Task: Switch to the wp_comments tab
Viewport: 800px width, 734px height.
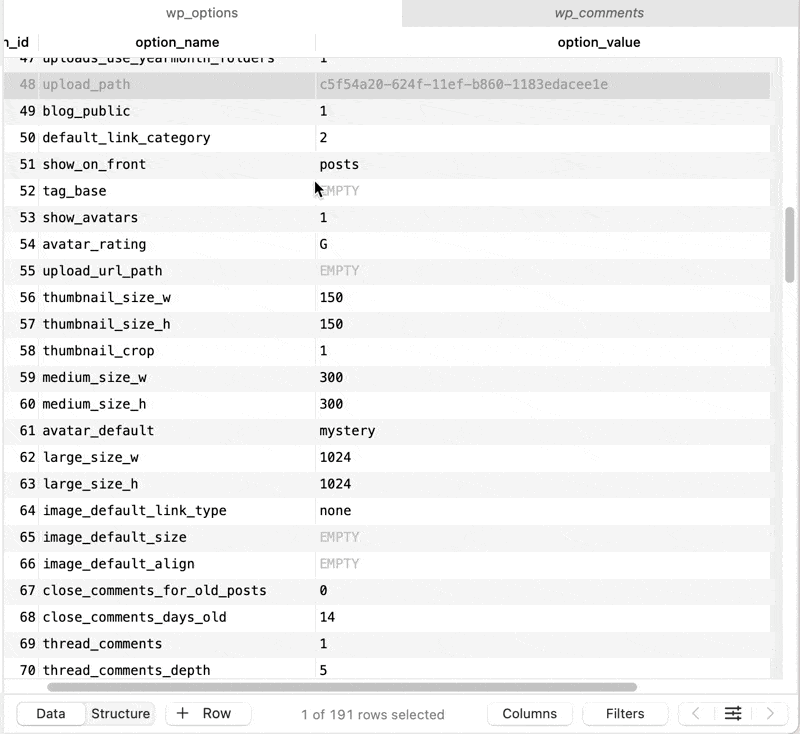Action: coord(600,14)
